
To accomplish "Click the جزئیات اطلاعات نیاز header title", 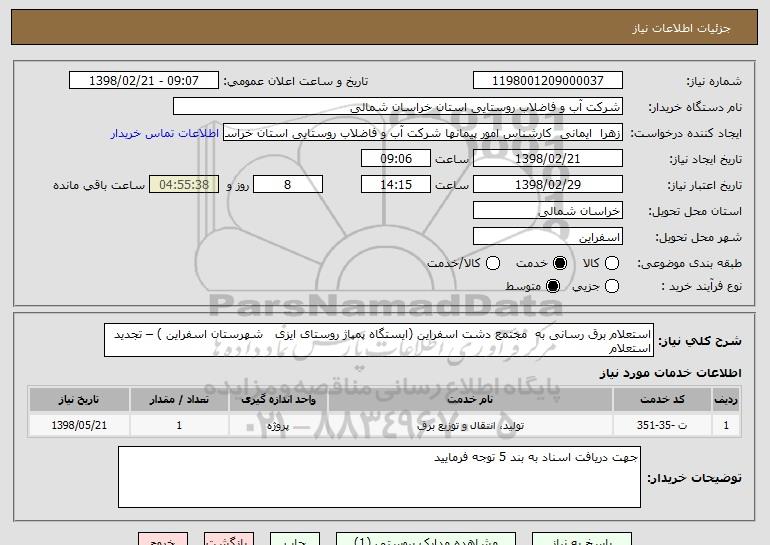I will coord(682,28).
